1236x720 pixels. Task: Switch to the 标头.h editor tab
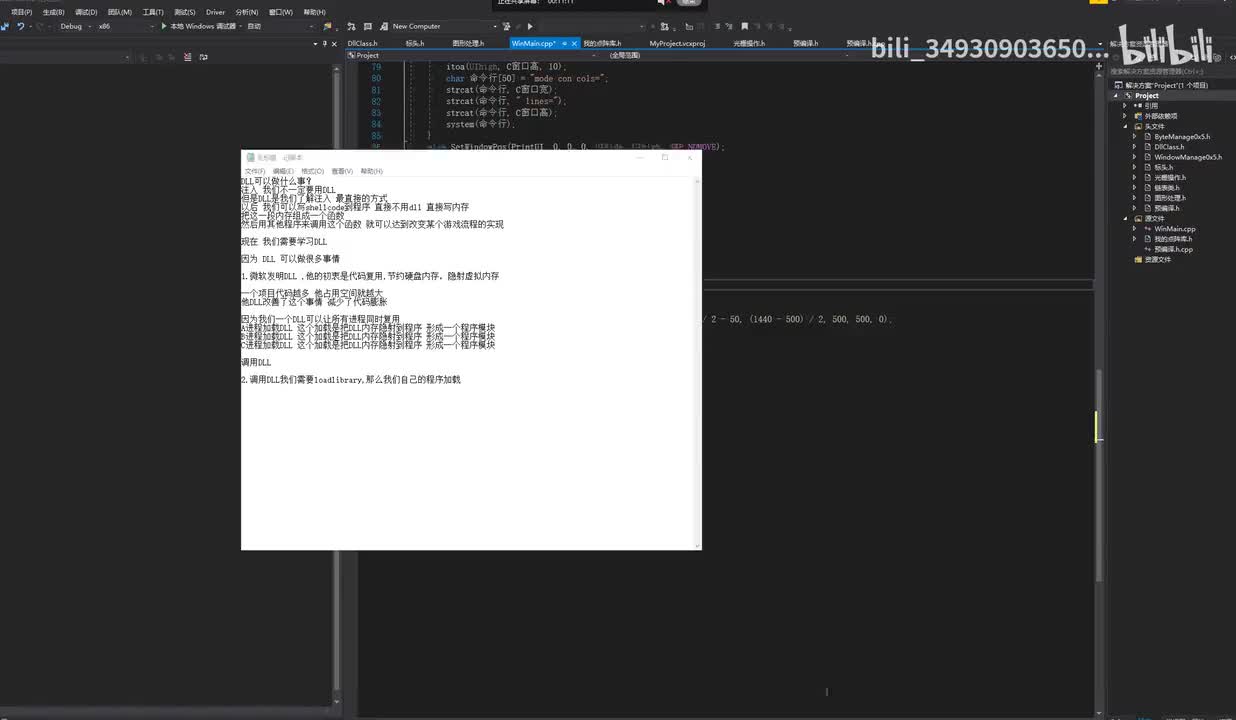(415, 44)
